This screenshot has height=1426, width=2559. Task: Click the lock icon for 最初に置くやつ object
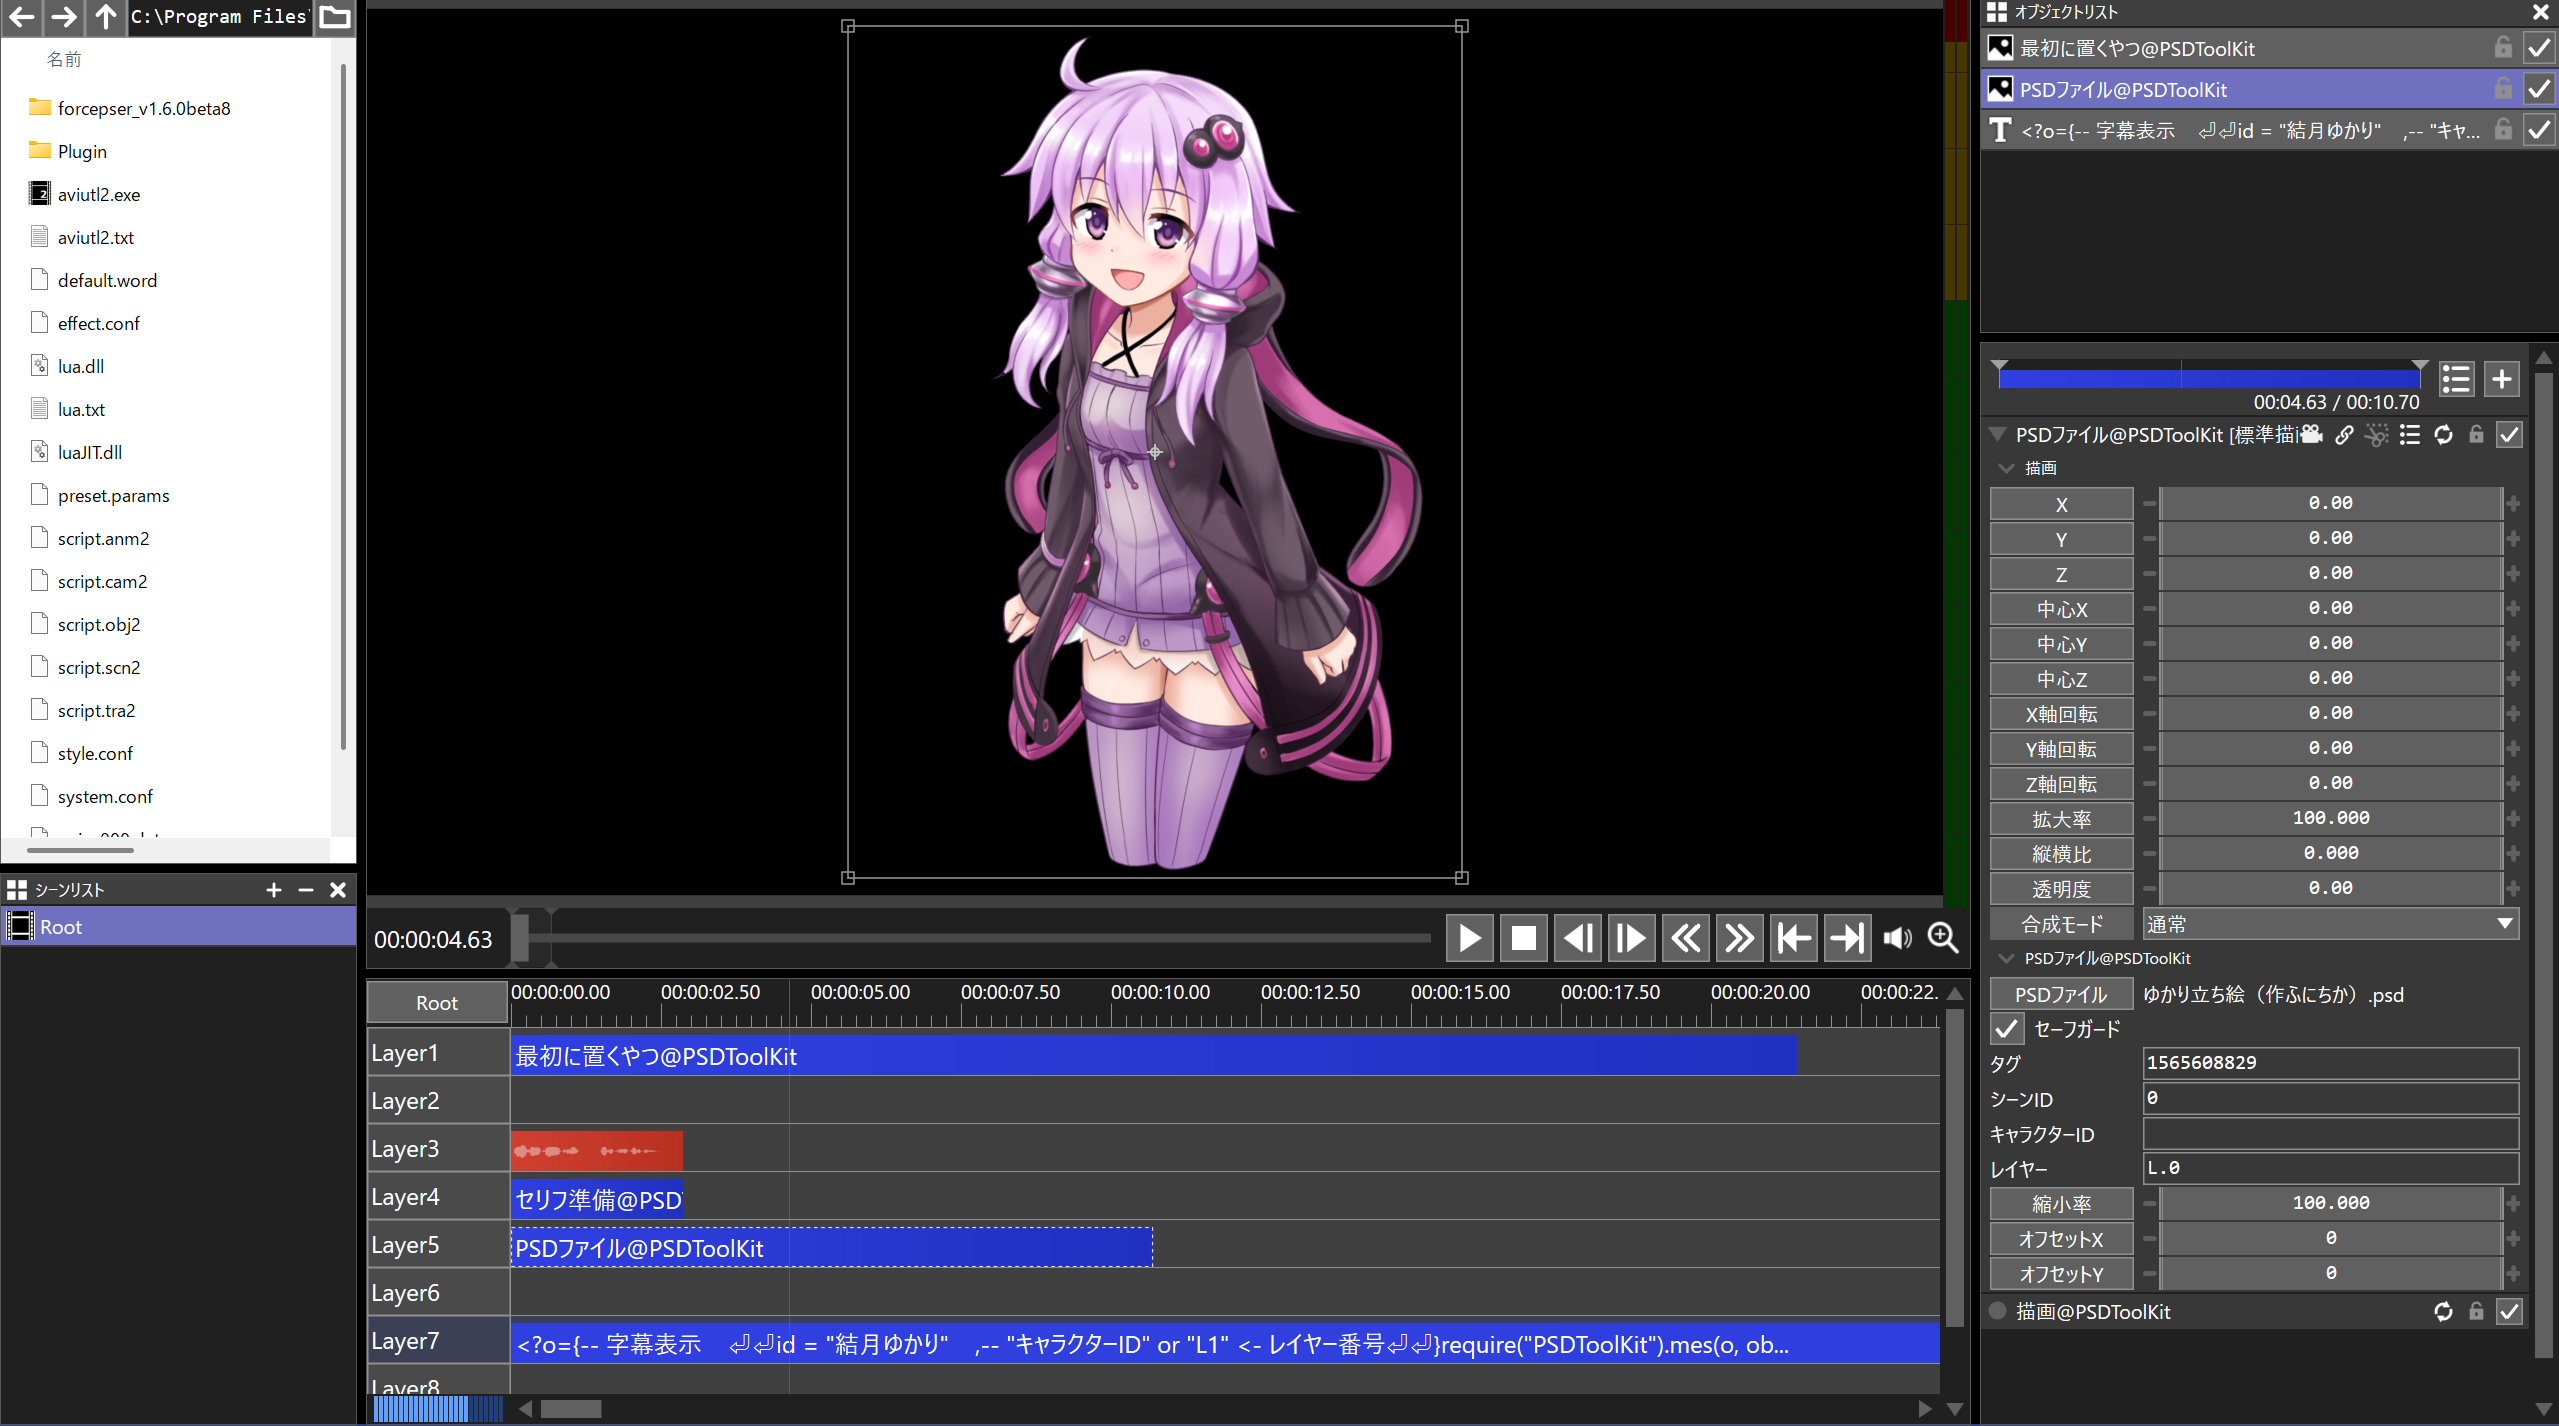click(2502, 48)
